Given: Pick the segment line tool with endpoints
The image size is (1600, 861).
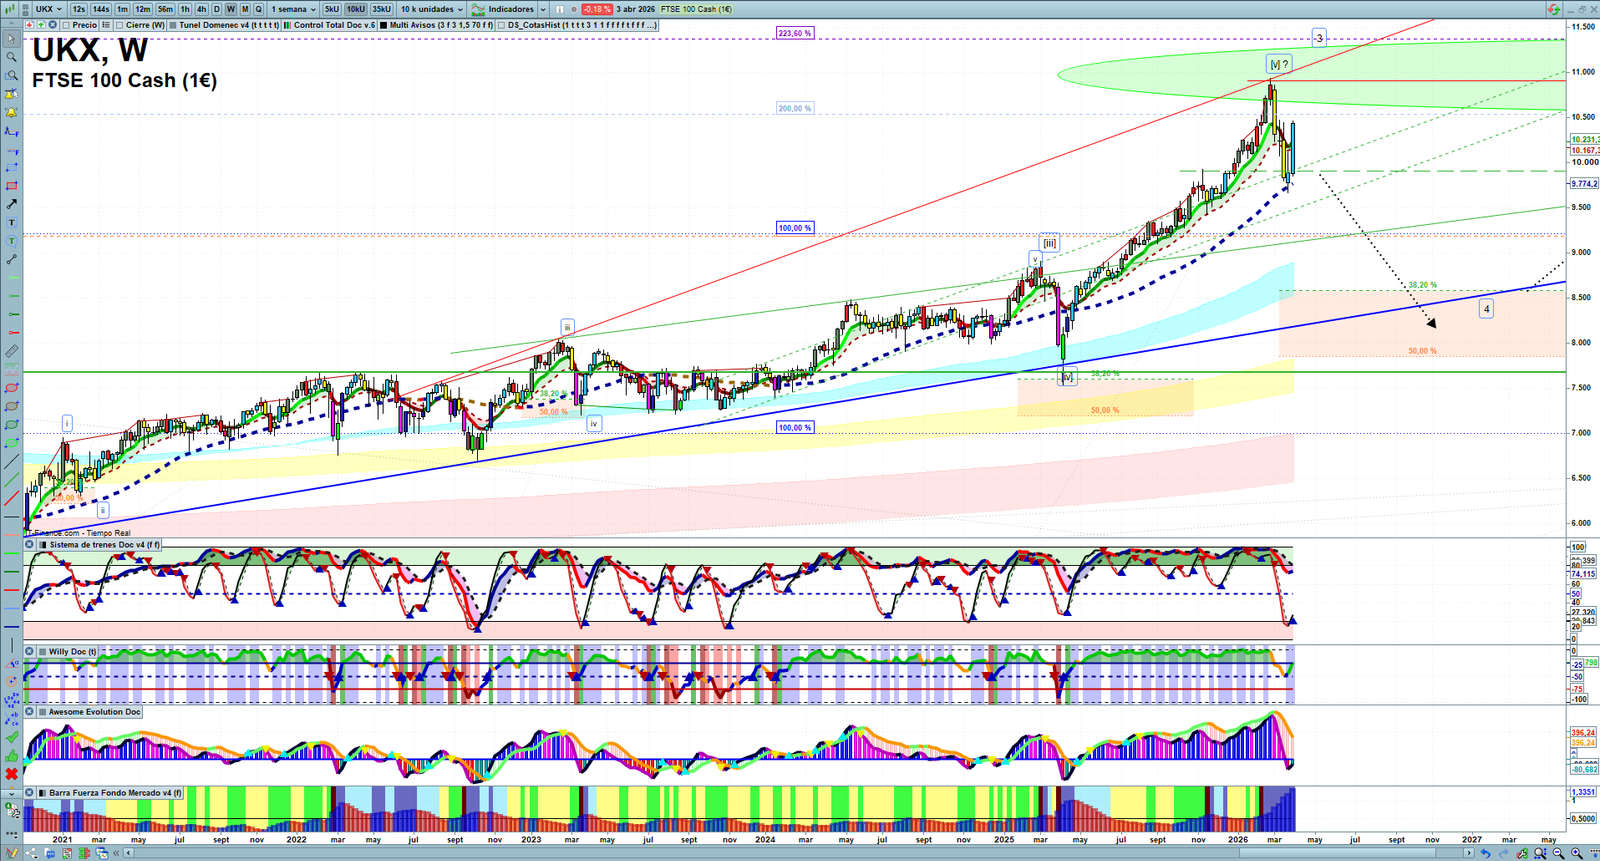Looking at the screenshot, I should (x=11, y=260).
